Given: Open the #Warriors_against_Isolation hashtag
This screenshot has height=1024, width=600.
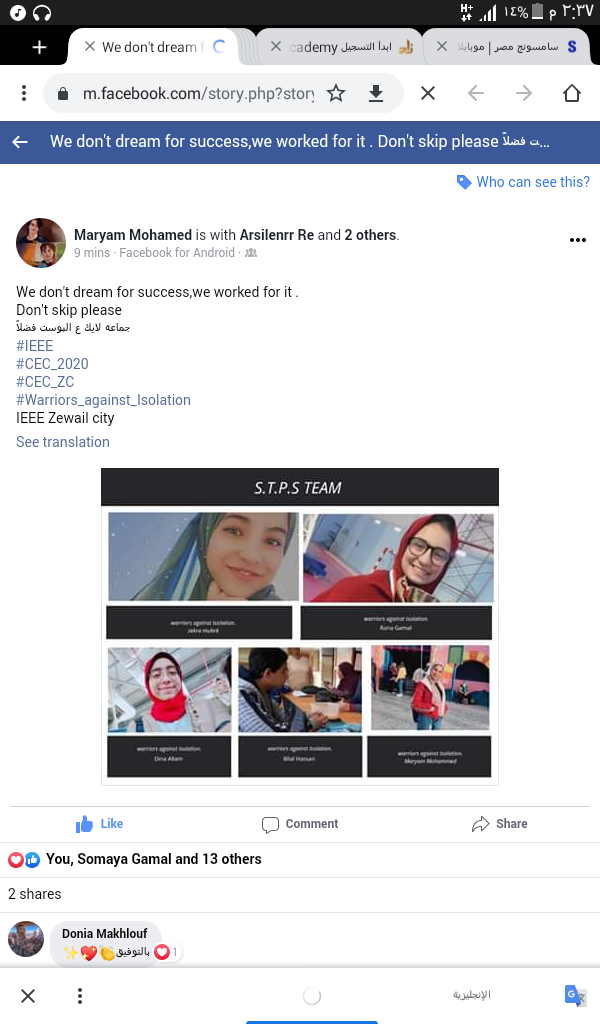Looking at the screenshot, I should pos(103,400).
